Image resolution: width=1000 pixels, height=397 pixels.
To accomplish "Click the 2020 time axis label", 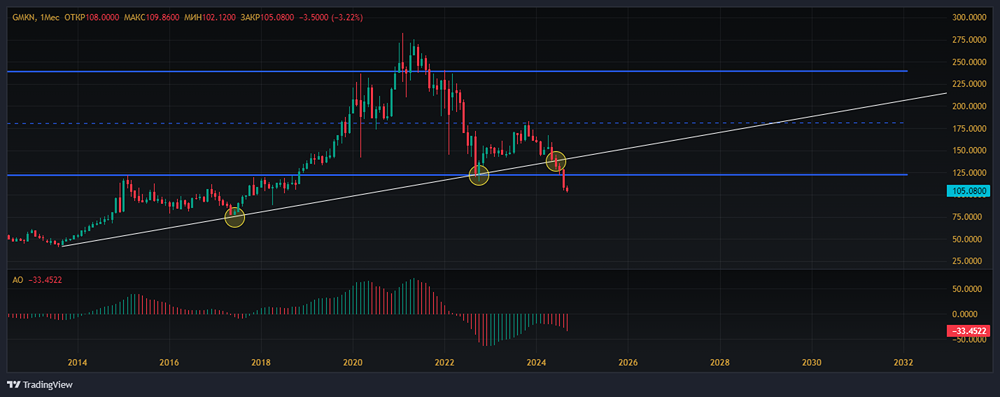I will (x=353, y=363).
